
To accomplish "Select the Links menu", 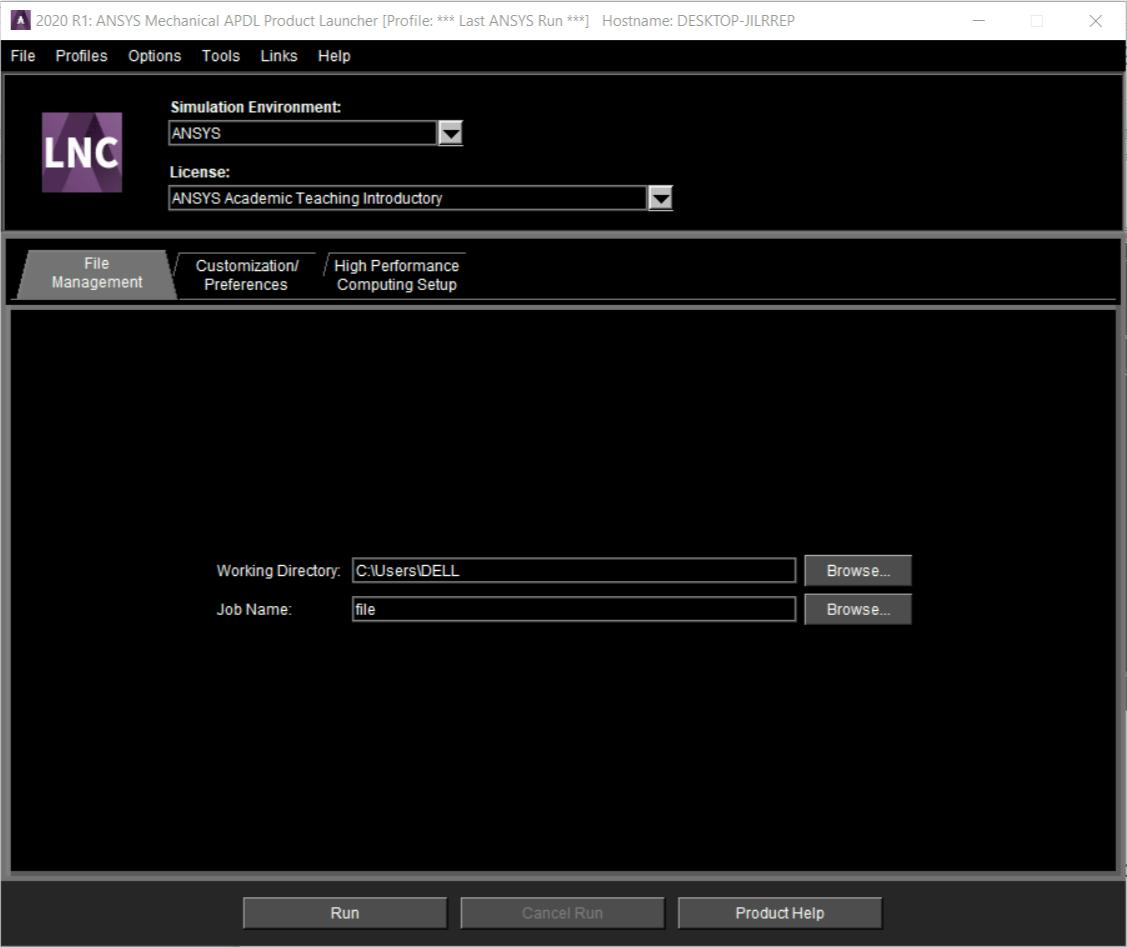I will coord(279,56).
